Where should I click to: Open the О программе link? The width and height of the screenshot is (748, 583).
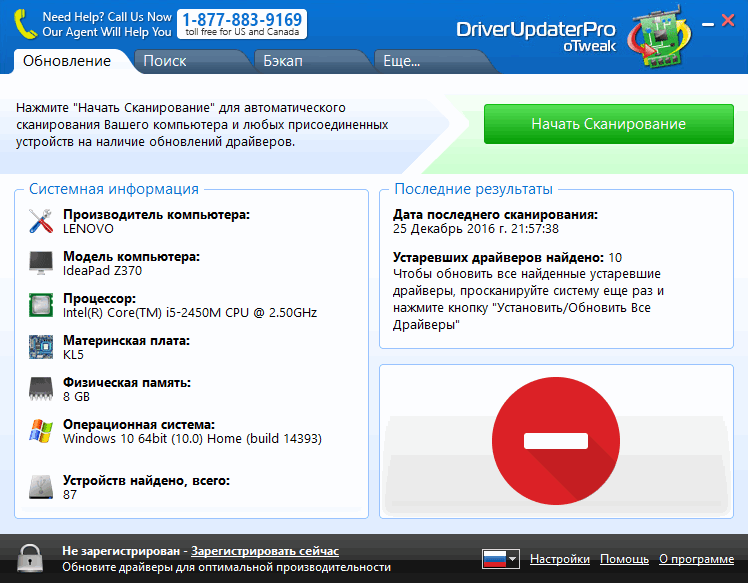coord(696,559)
